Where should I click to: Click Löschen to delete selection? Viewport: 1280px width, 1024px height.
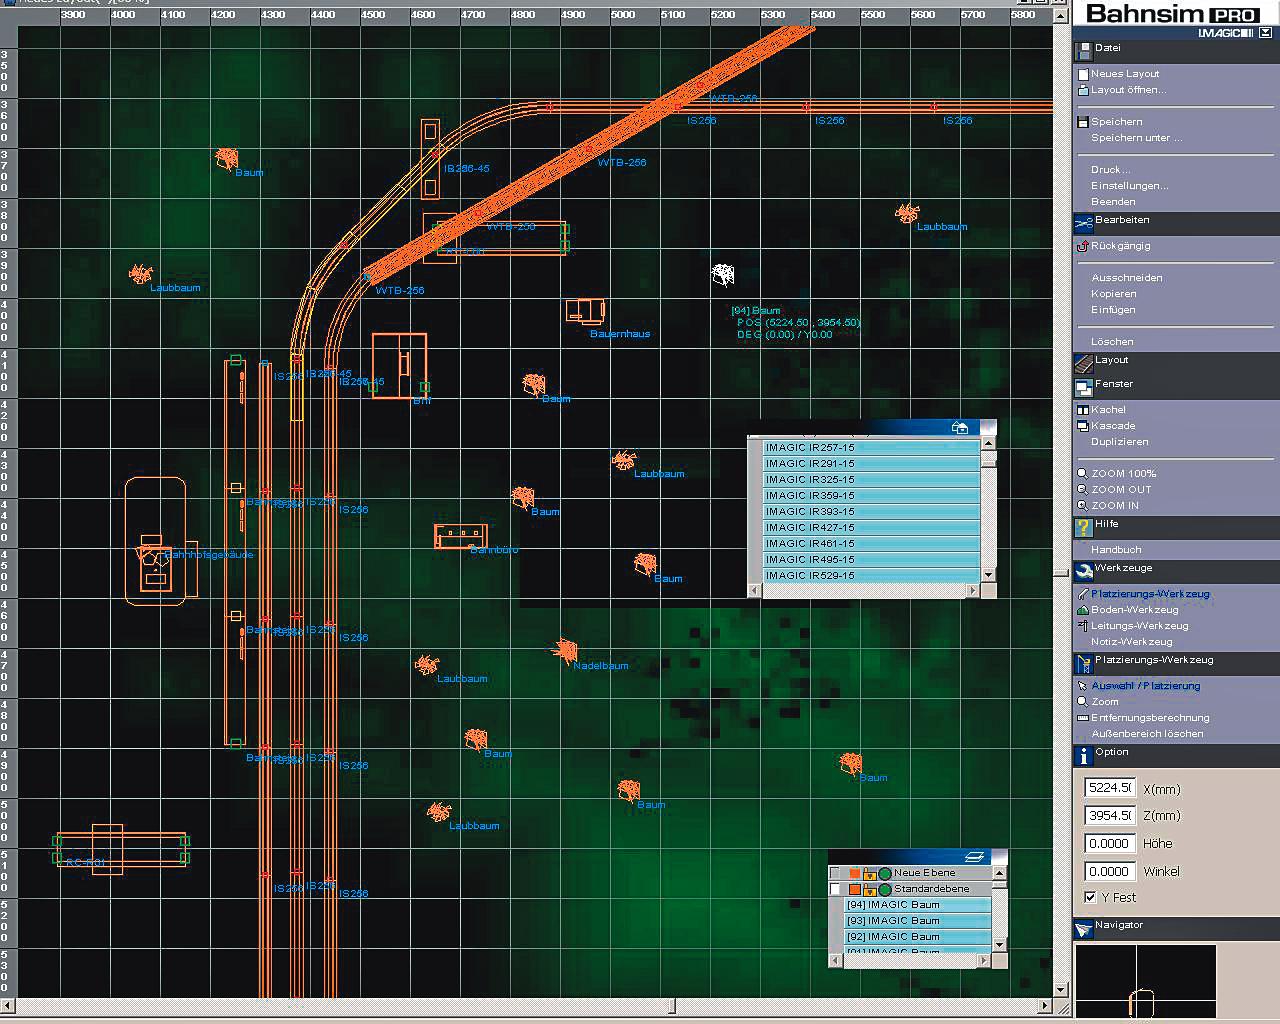1112,342
